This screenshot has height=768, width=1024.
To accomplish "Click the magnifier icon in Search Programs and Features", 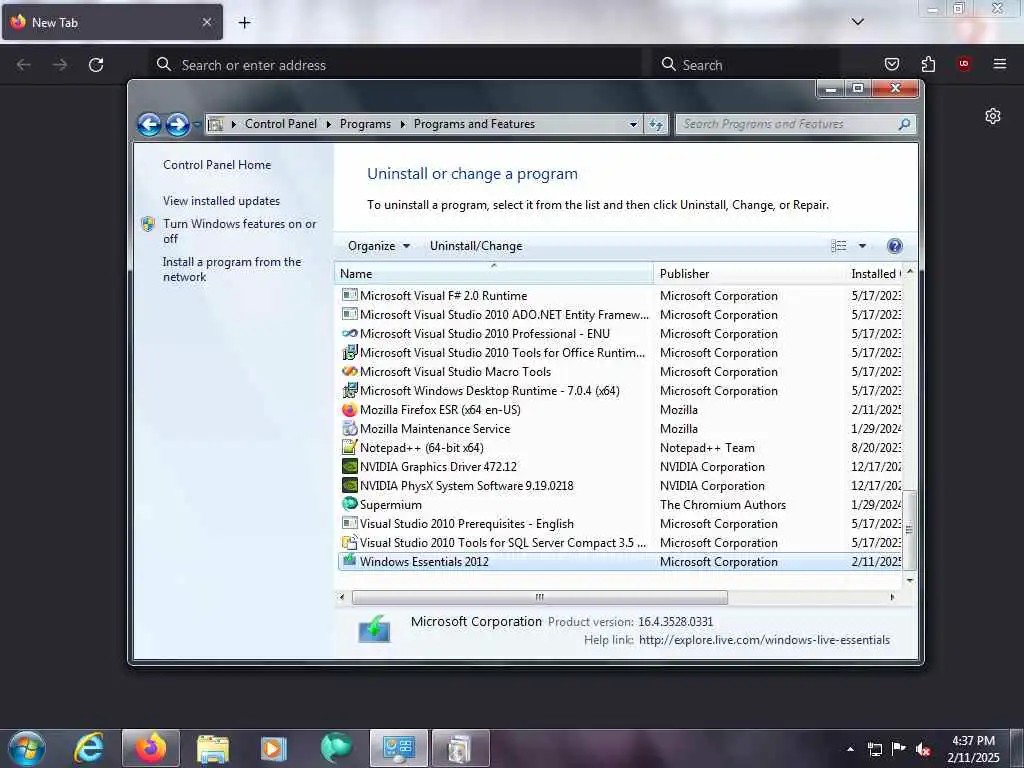I will coord(904,124).
